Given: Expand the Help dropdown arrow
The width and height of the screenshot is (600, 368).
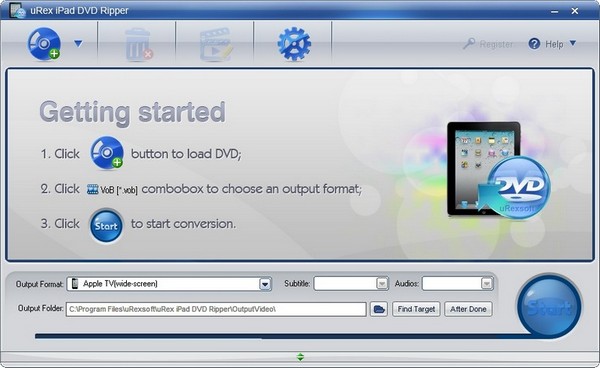Looking at the screenshot, I should coord(572,43).
